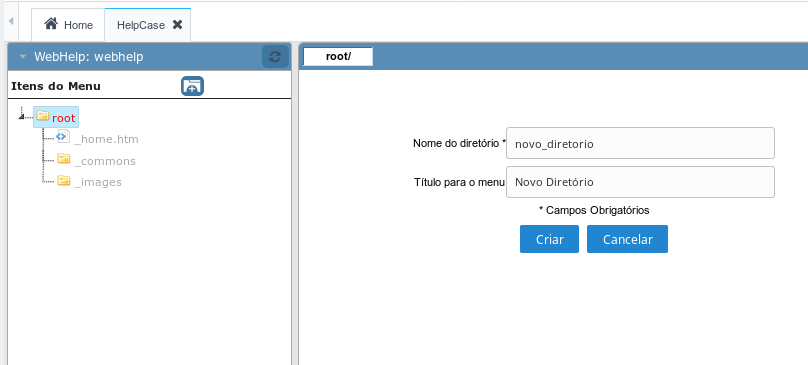This screenshot has width=808, height=365.
Task: Click the Nome do diretório label
Action: [459, 143]
